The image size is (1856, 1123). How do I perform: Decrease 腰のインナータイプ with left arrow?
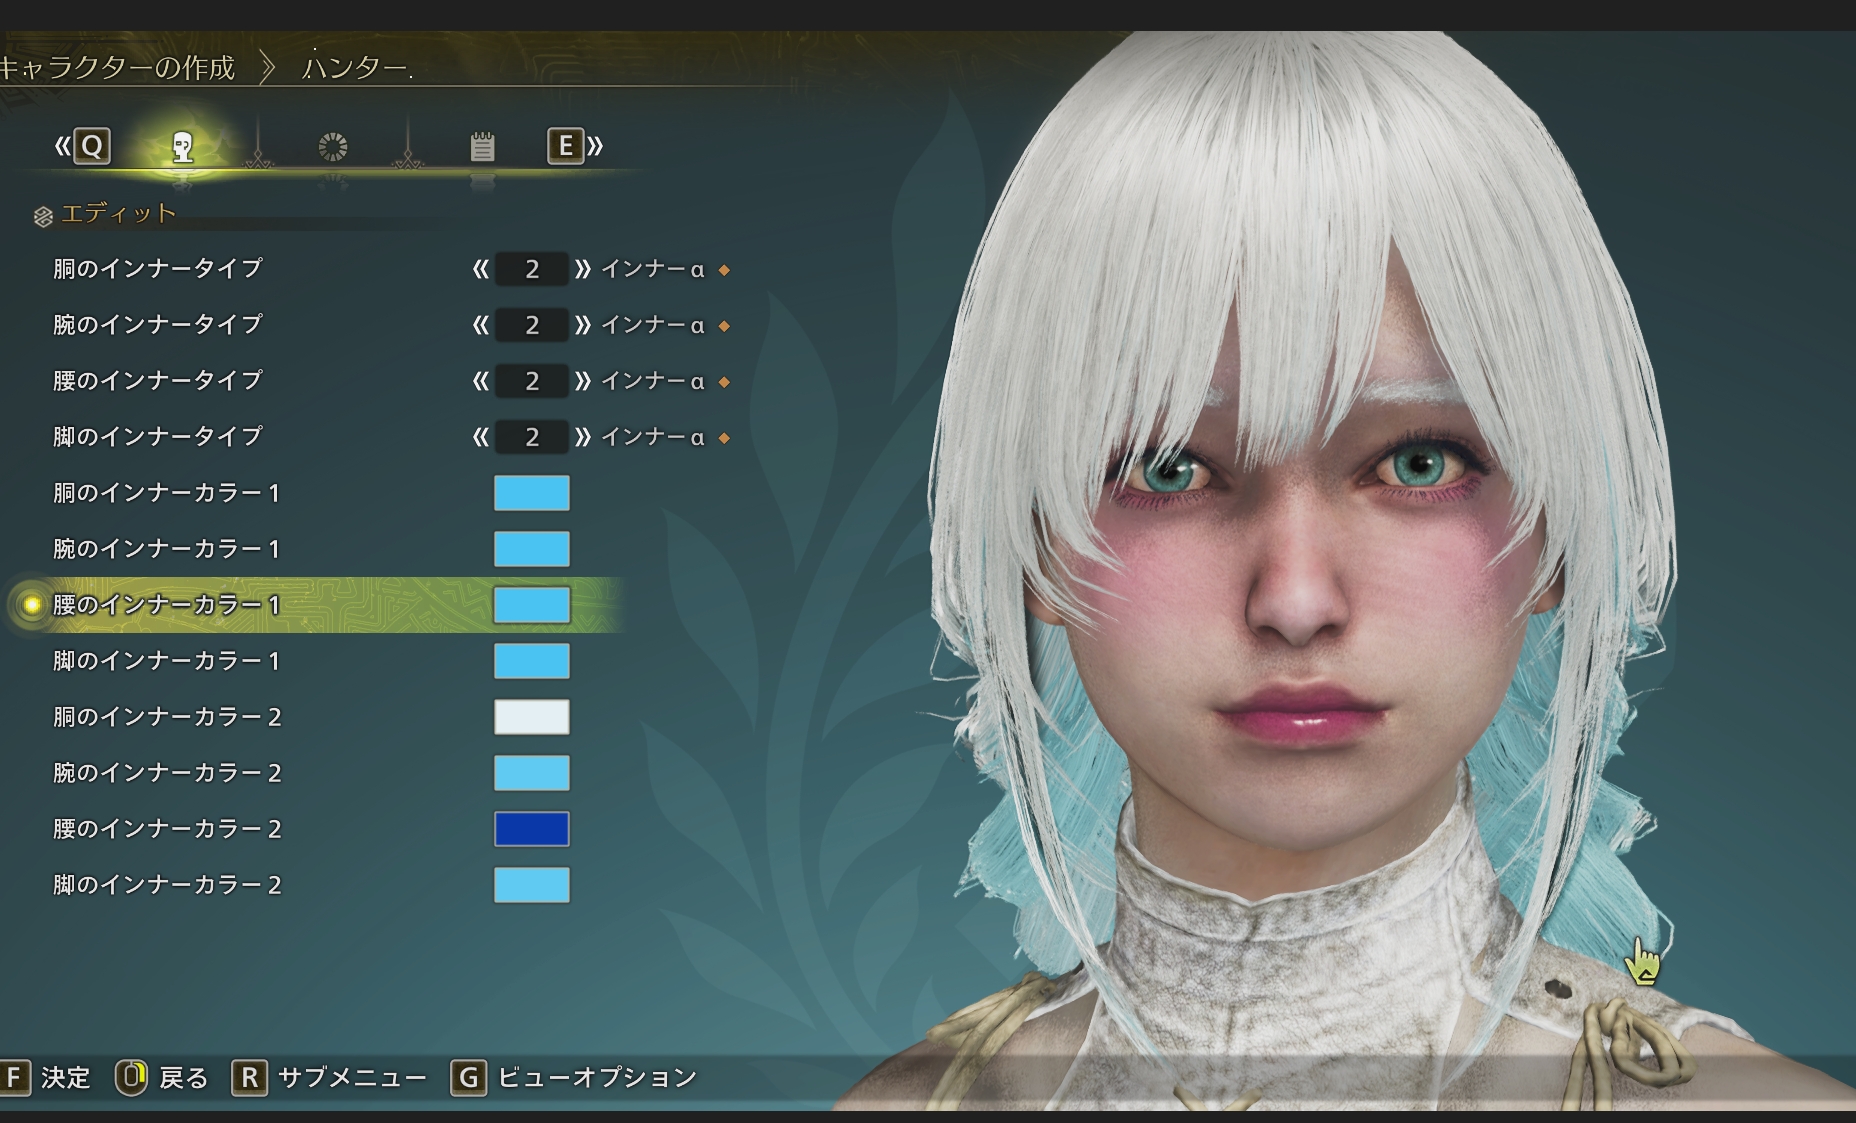481,381
